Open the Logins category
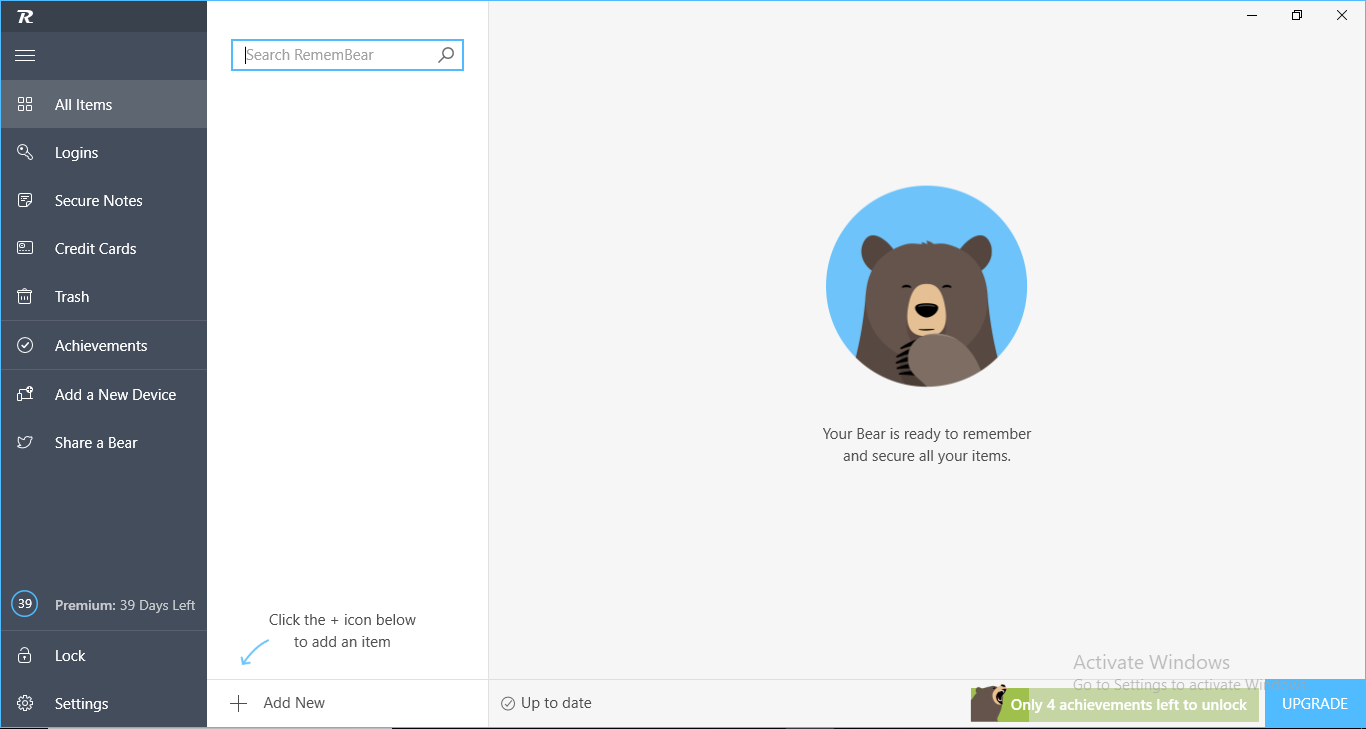1366x729 pixels. [x=104, y=152]
